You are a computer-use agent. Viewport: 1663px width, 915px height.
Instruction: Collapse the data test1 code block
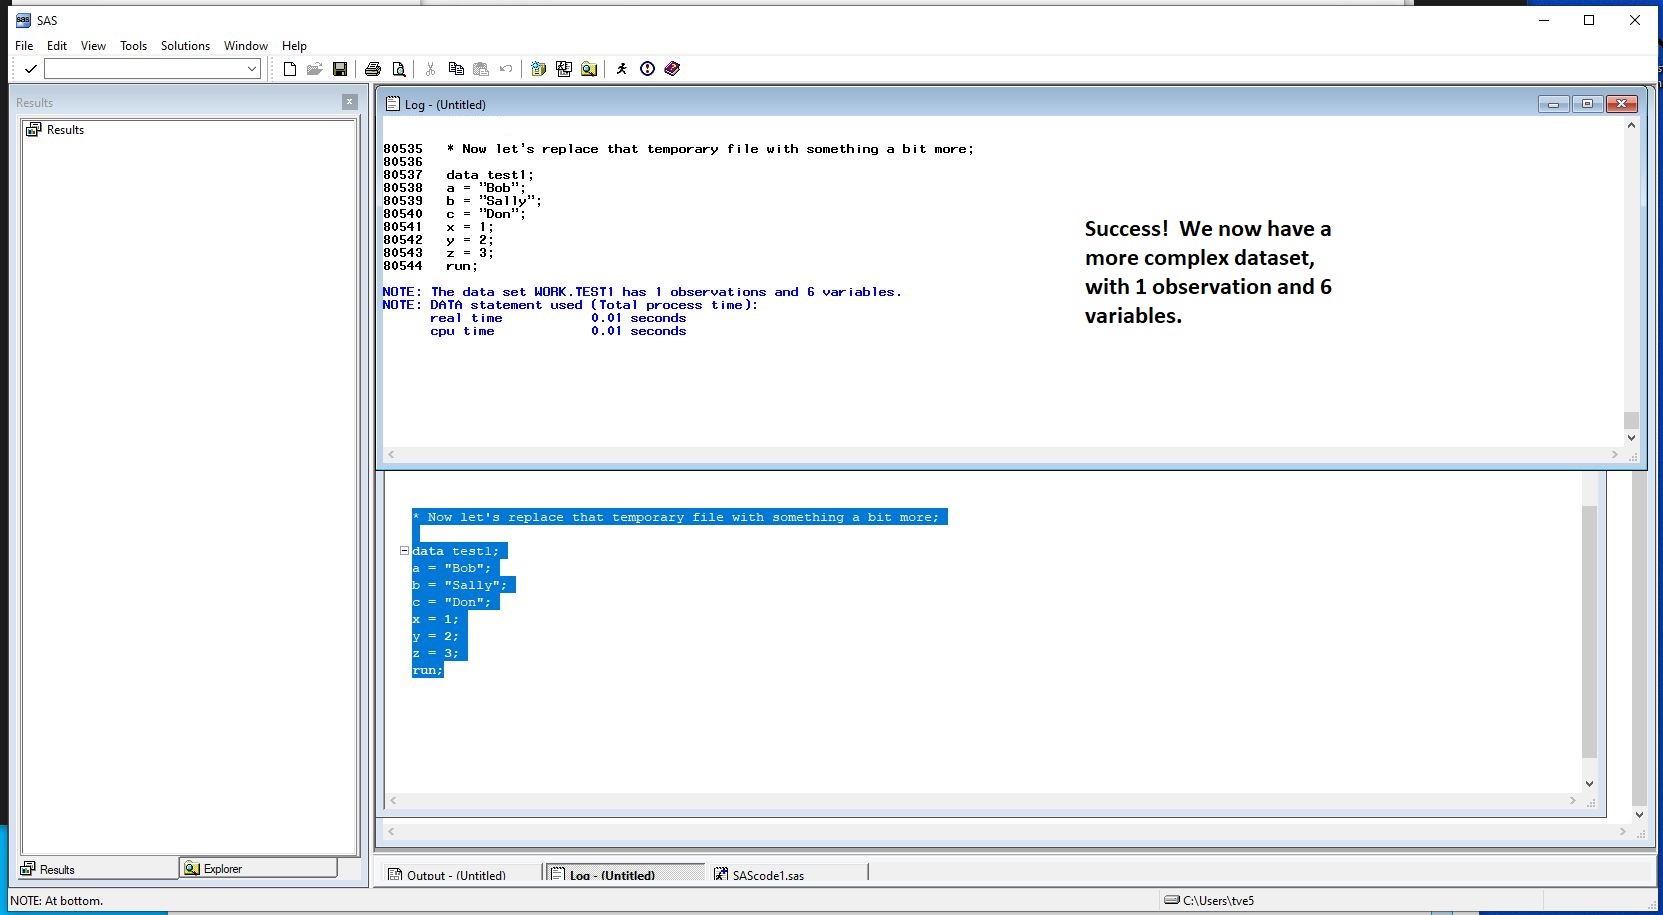[x=404, y=551]
